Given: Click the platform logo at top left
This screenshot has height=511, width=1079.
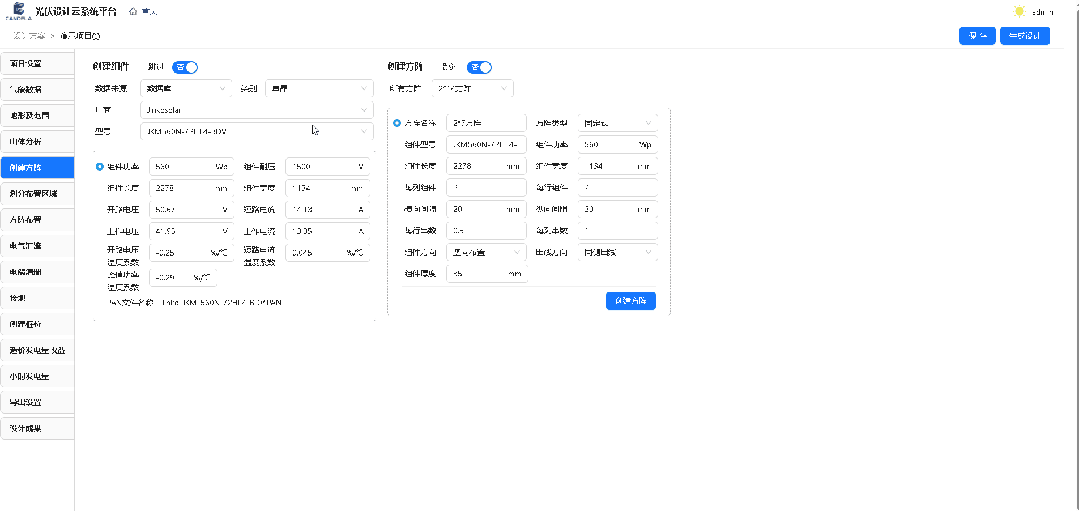Looking at the screenshot, I should 19,12.
